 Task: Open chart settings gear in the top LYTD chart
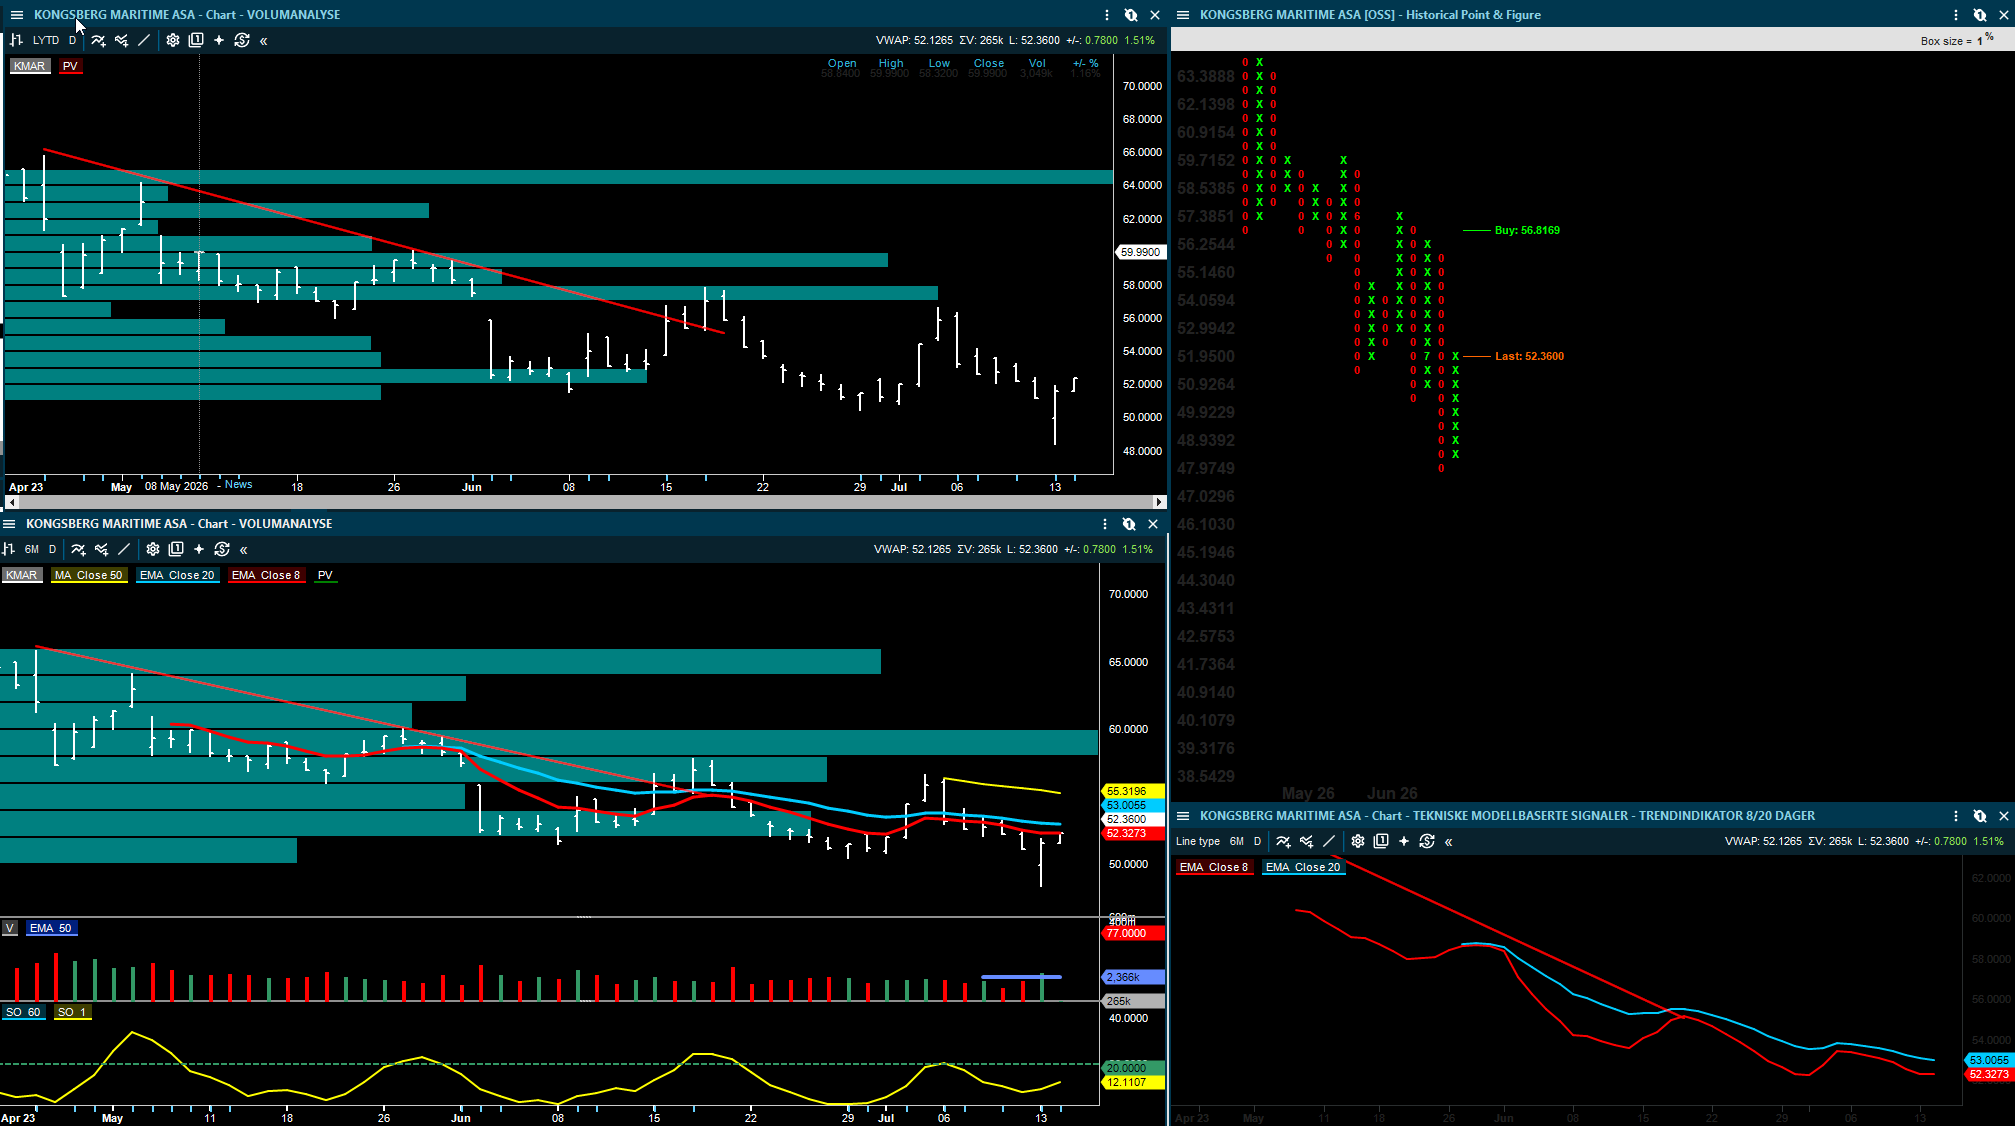click(173, 40)
